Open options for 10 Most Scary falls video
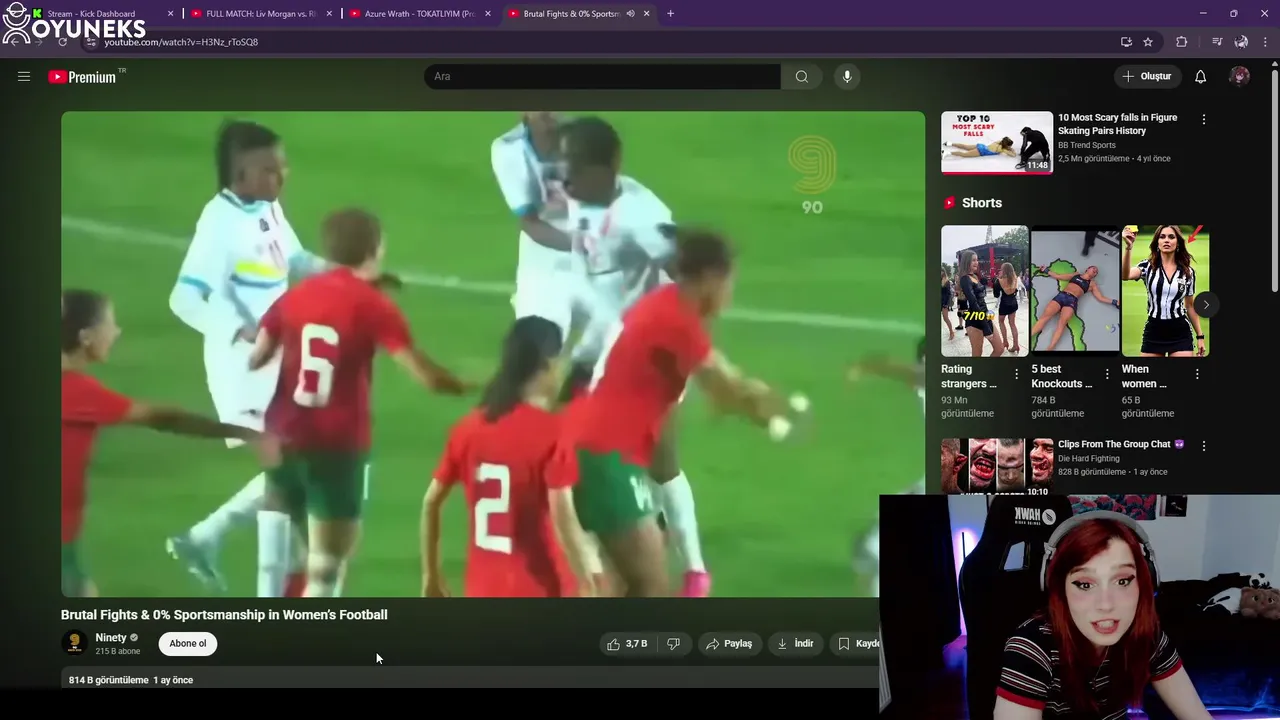 [x=1204, y=119]
